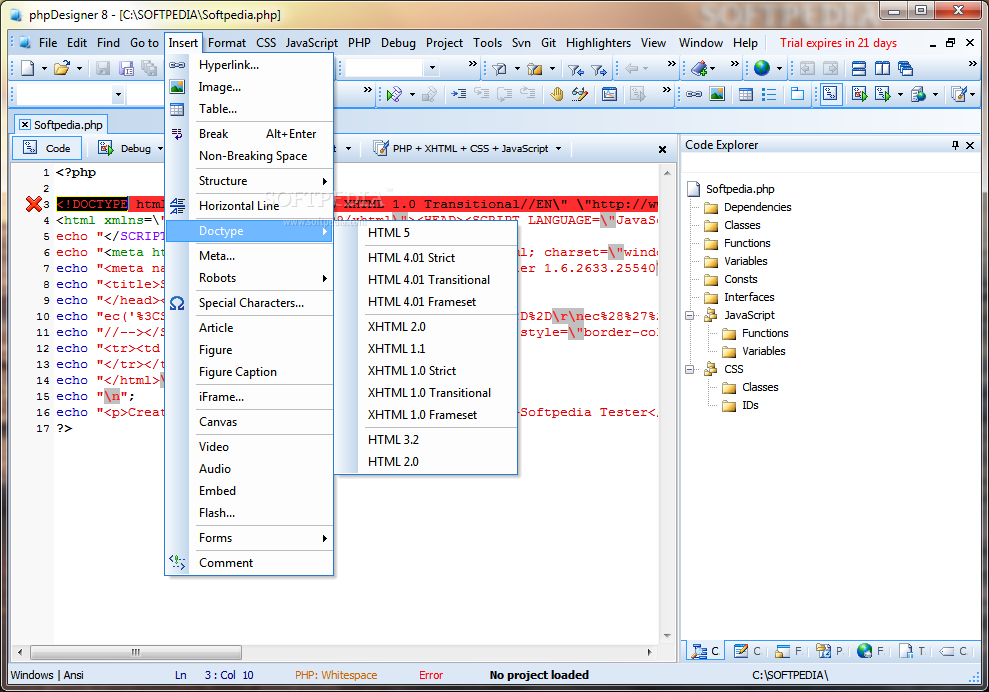Toggle the code view icon in right toolbar
This screenshot has width=989, height=692.
[x=831, y=95]
